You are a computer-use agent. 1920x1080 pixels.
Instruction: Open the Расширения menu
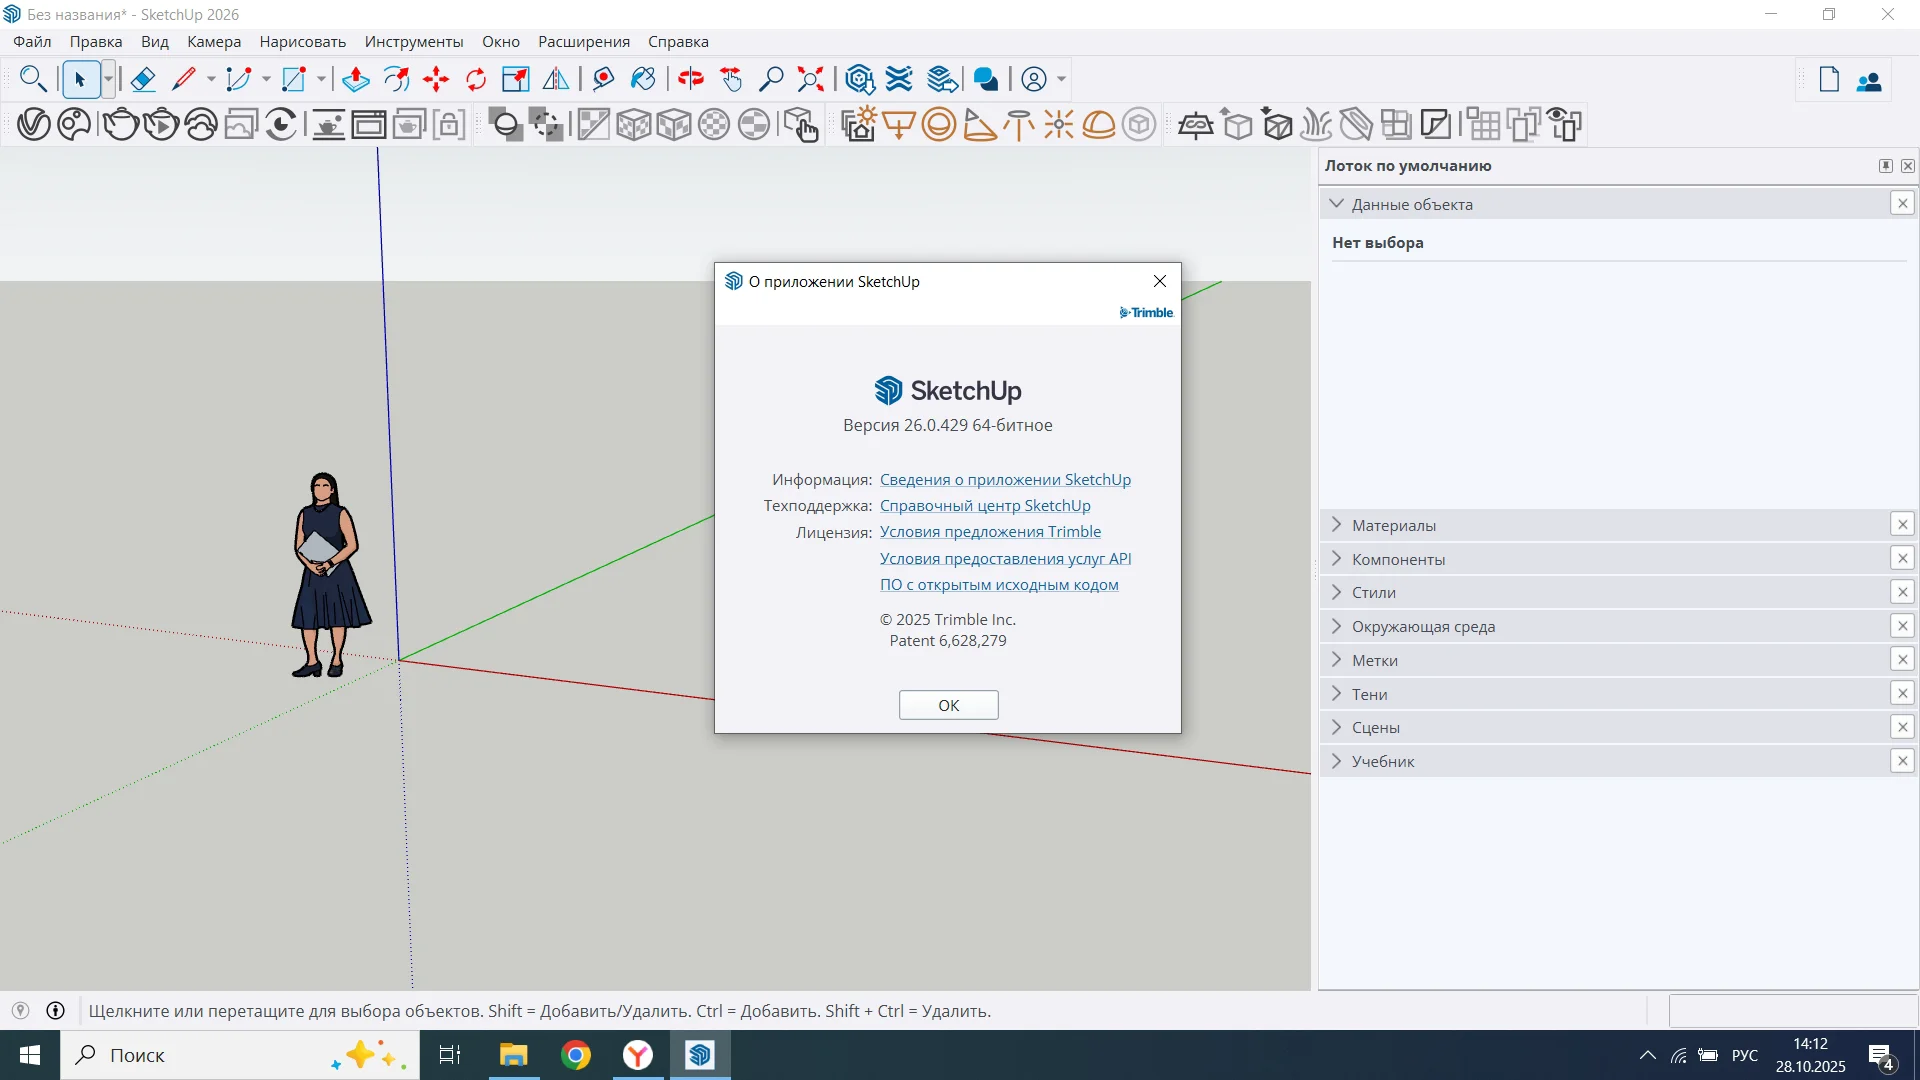click(584, 41)
